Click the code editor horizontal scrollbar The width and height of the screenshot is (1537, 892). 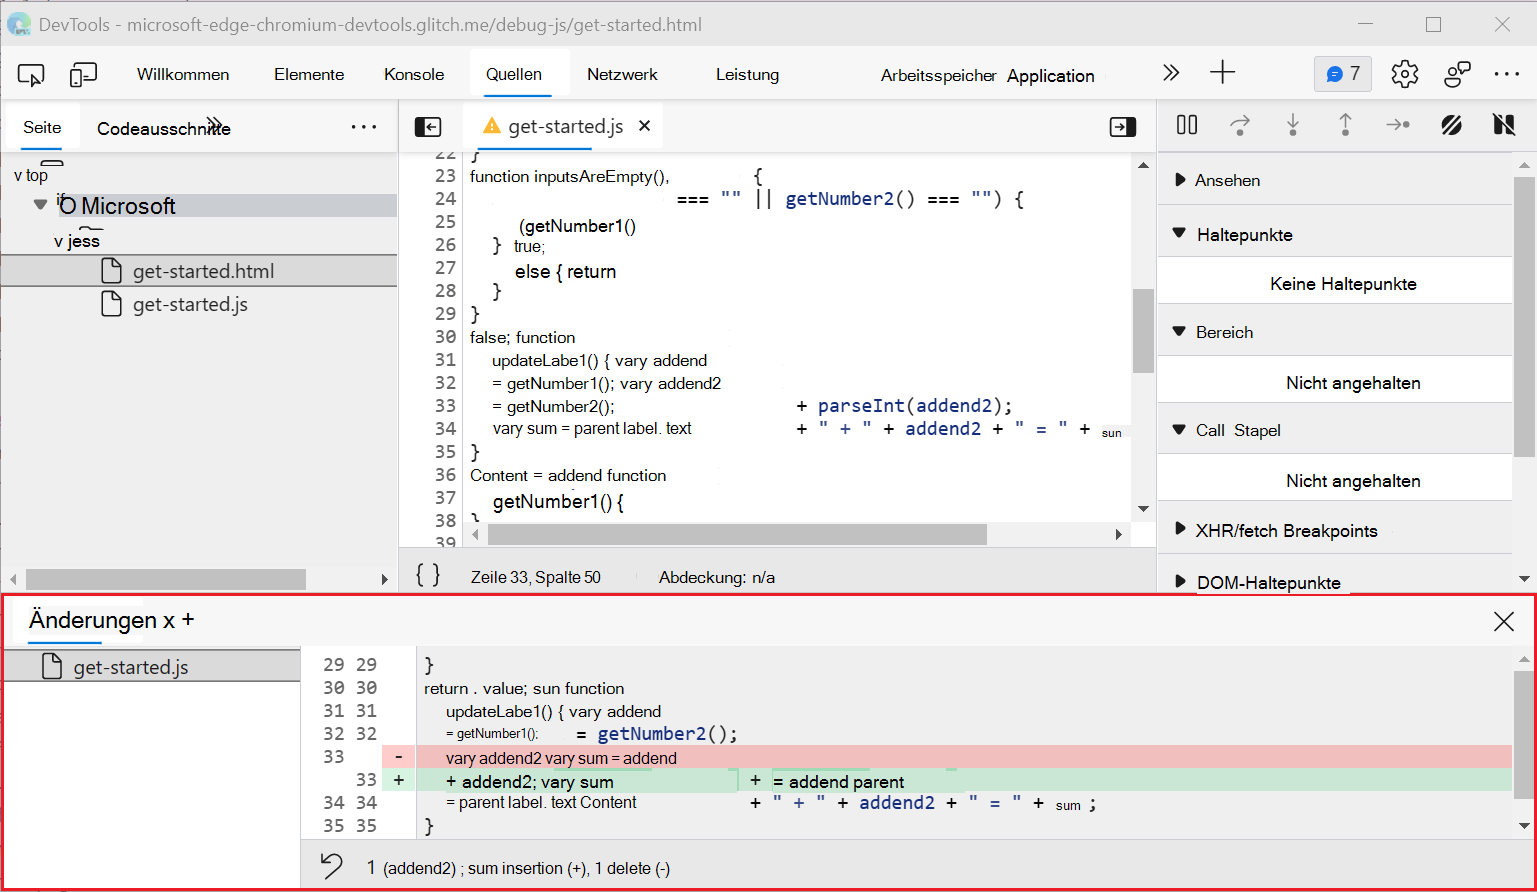(736, 535)
